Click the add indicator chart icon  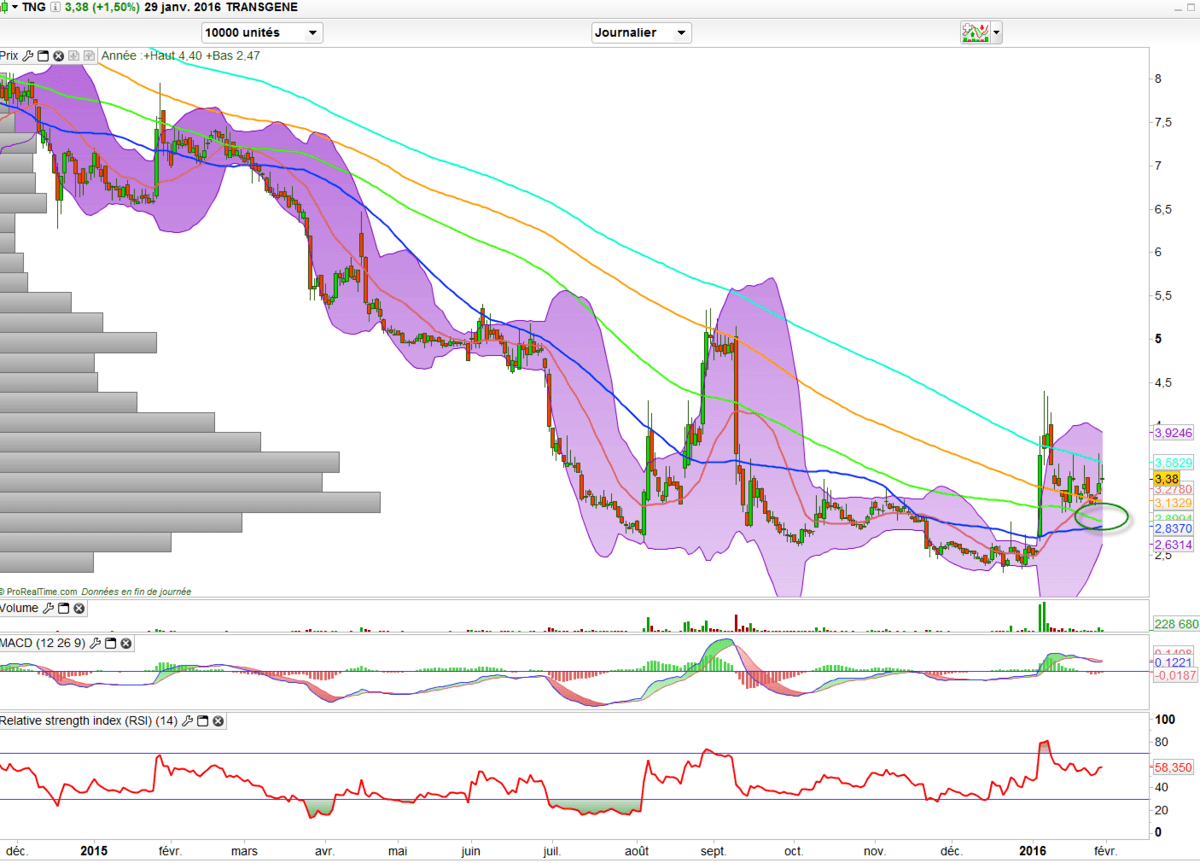point(974,33)
